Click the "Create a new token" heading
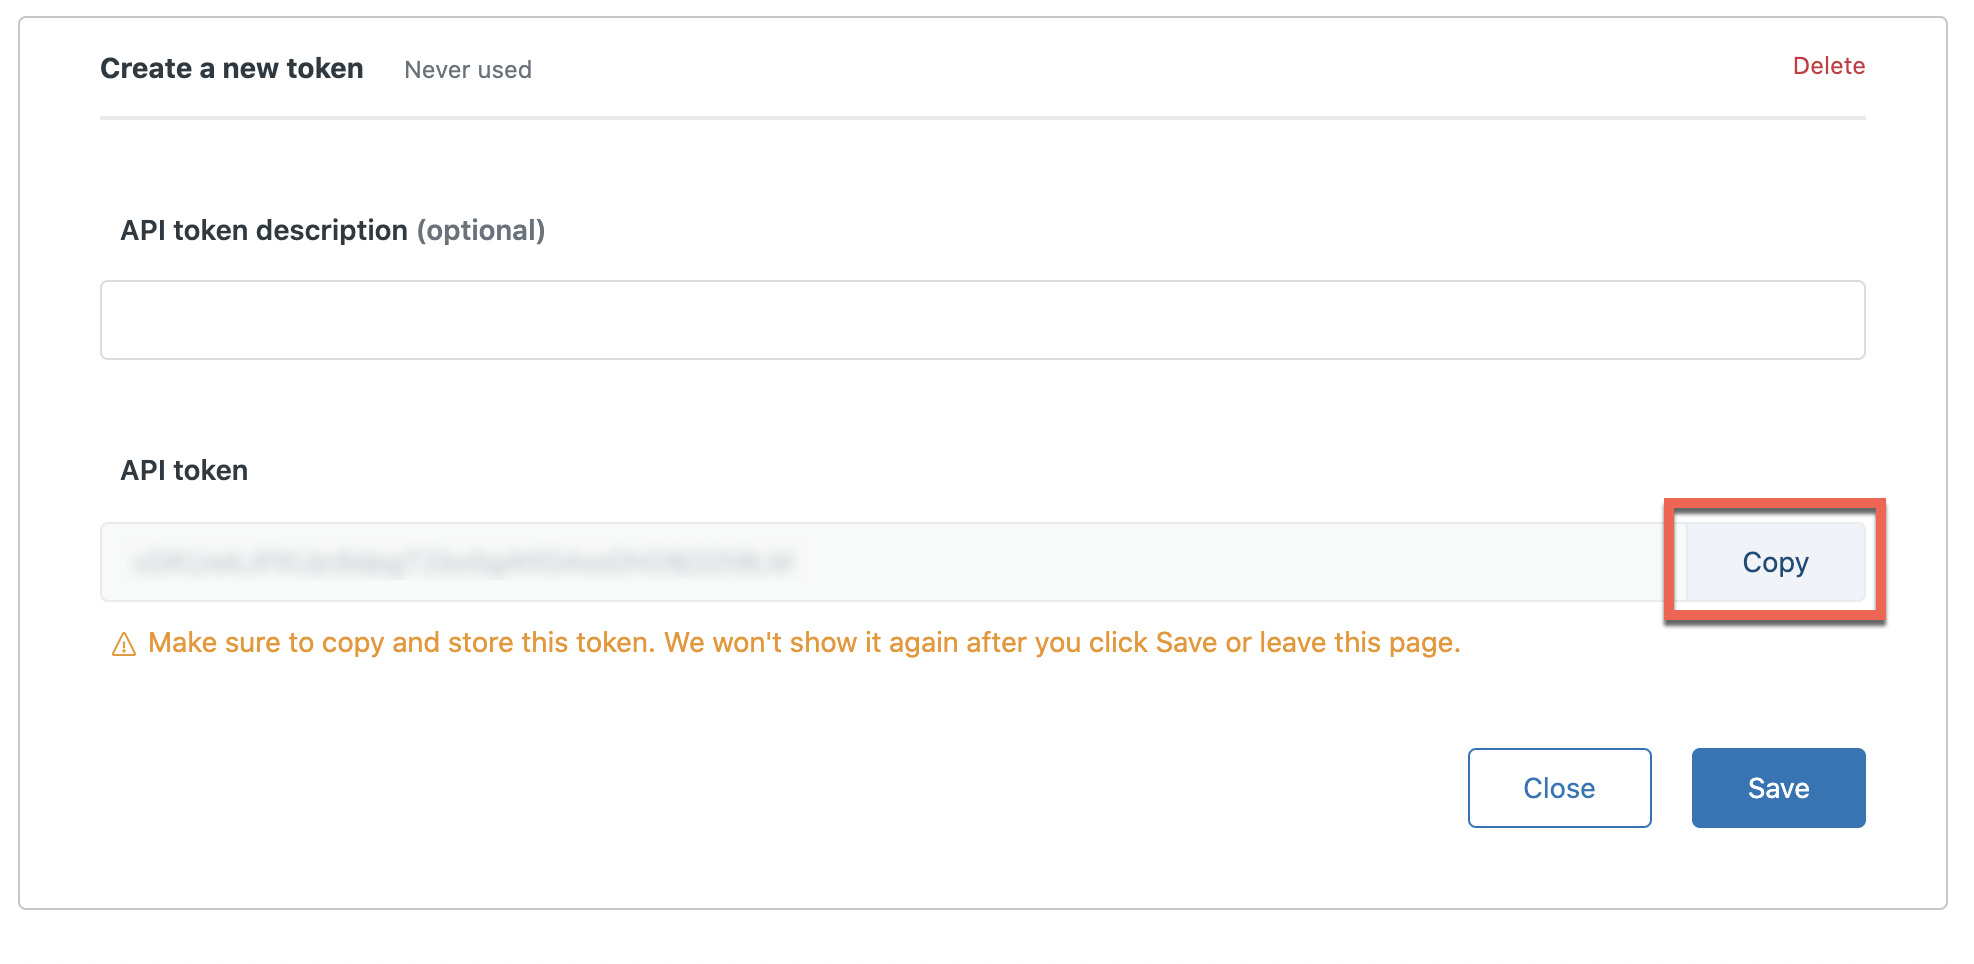 [232, 69]
